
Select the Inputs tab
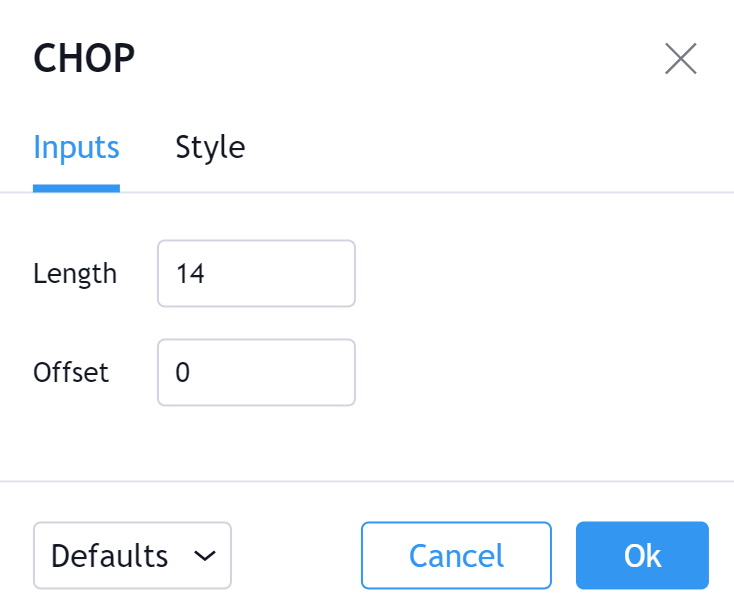tap(76, 148)
